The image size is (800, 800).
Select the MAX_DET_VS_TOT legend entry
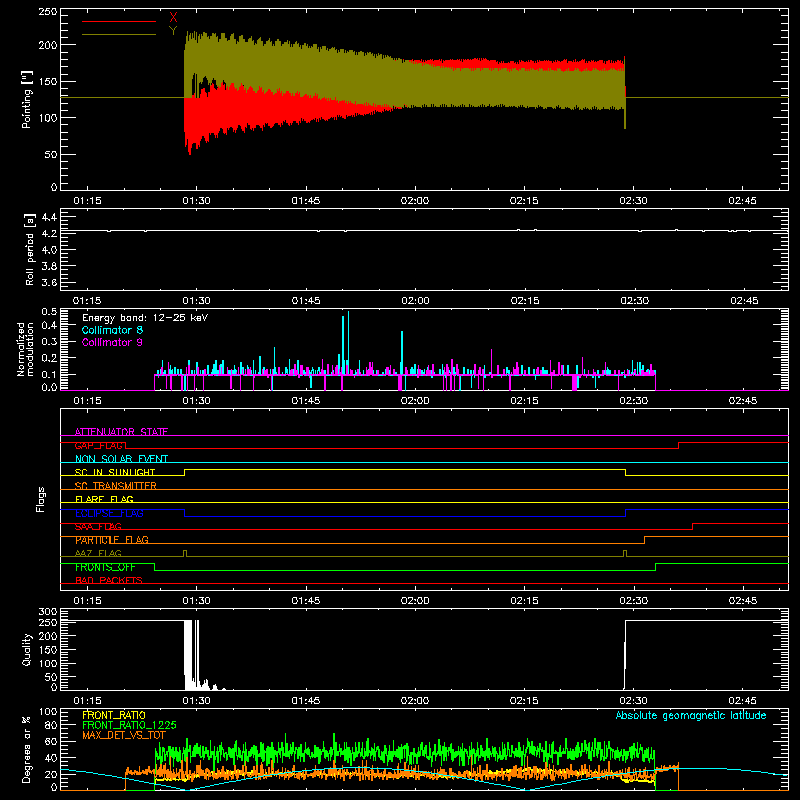tap(124, 735)
